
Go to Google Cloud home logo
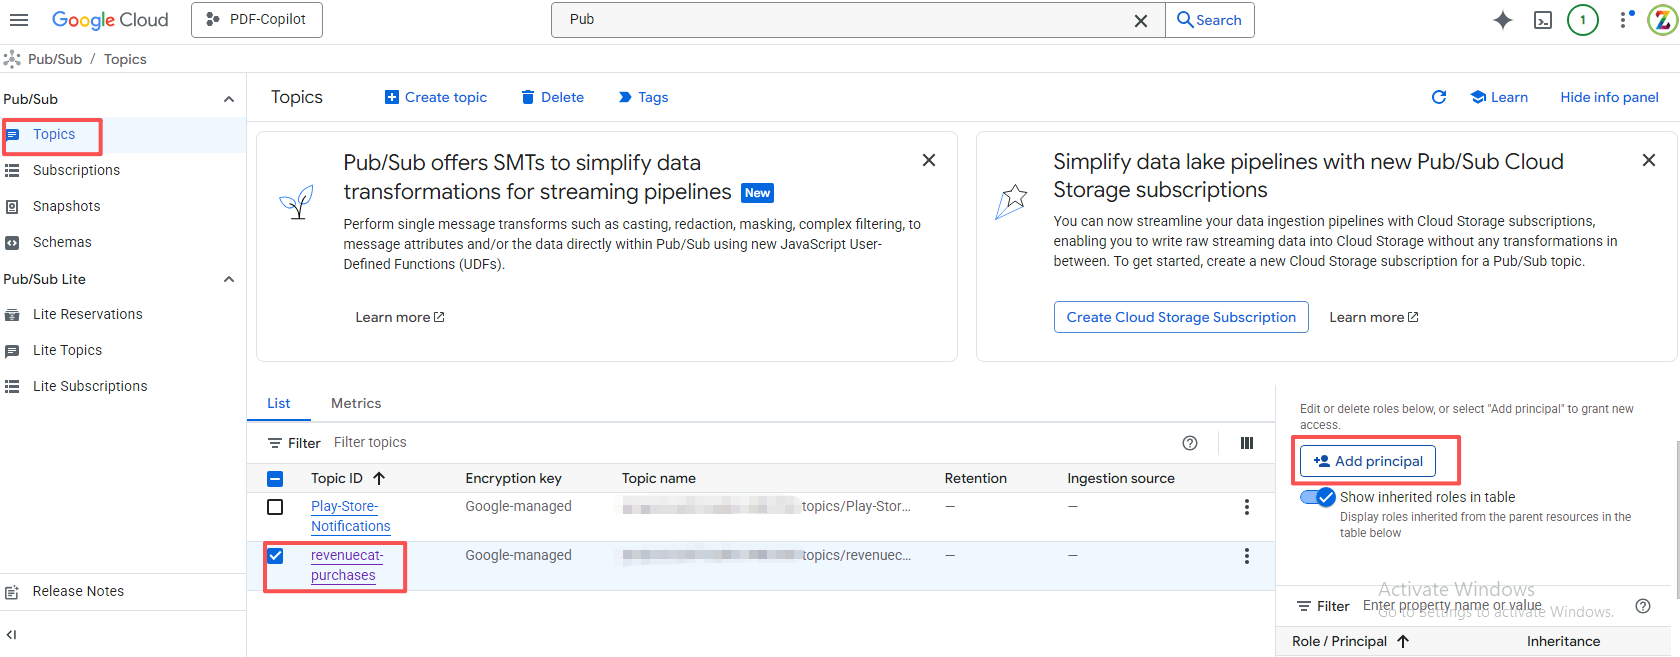(x=110, y=20)
